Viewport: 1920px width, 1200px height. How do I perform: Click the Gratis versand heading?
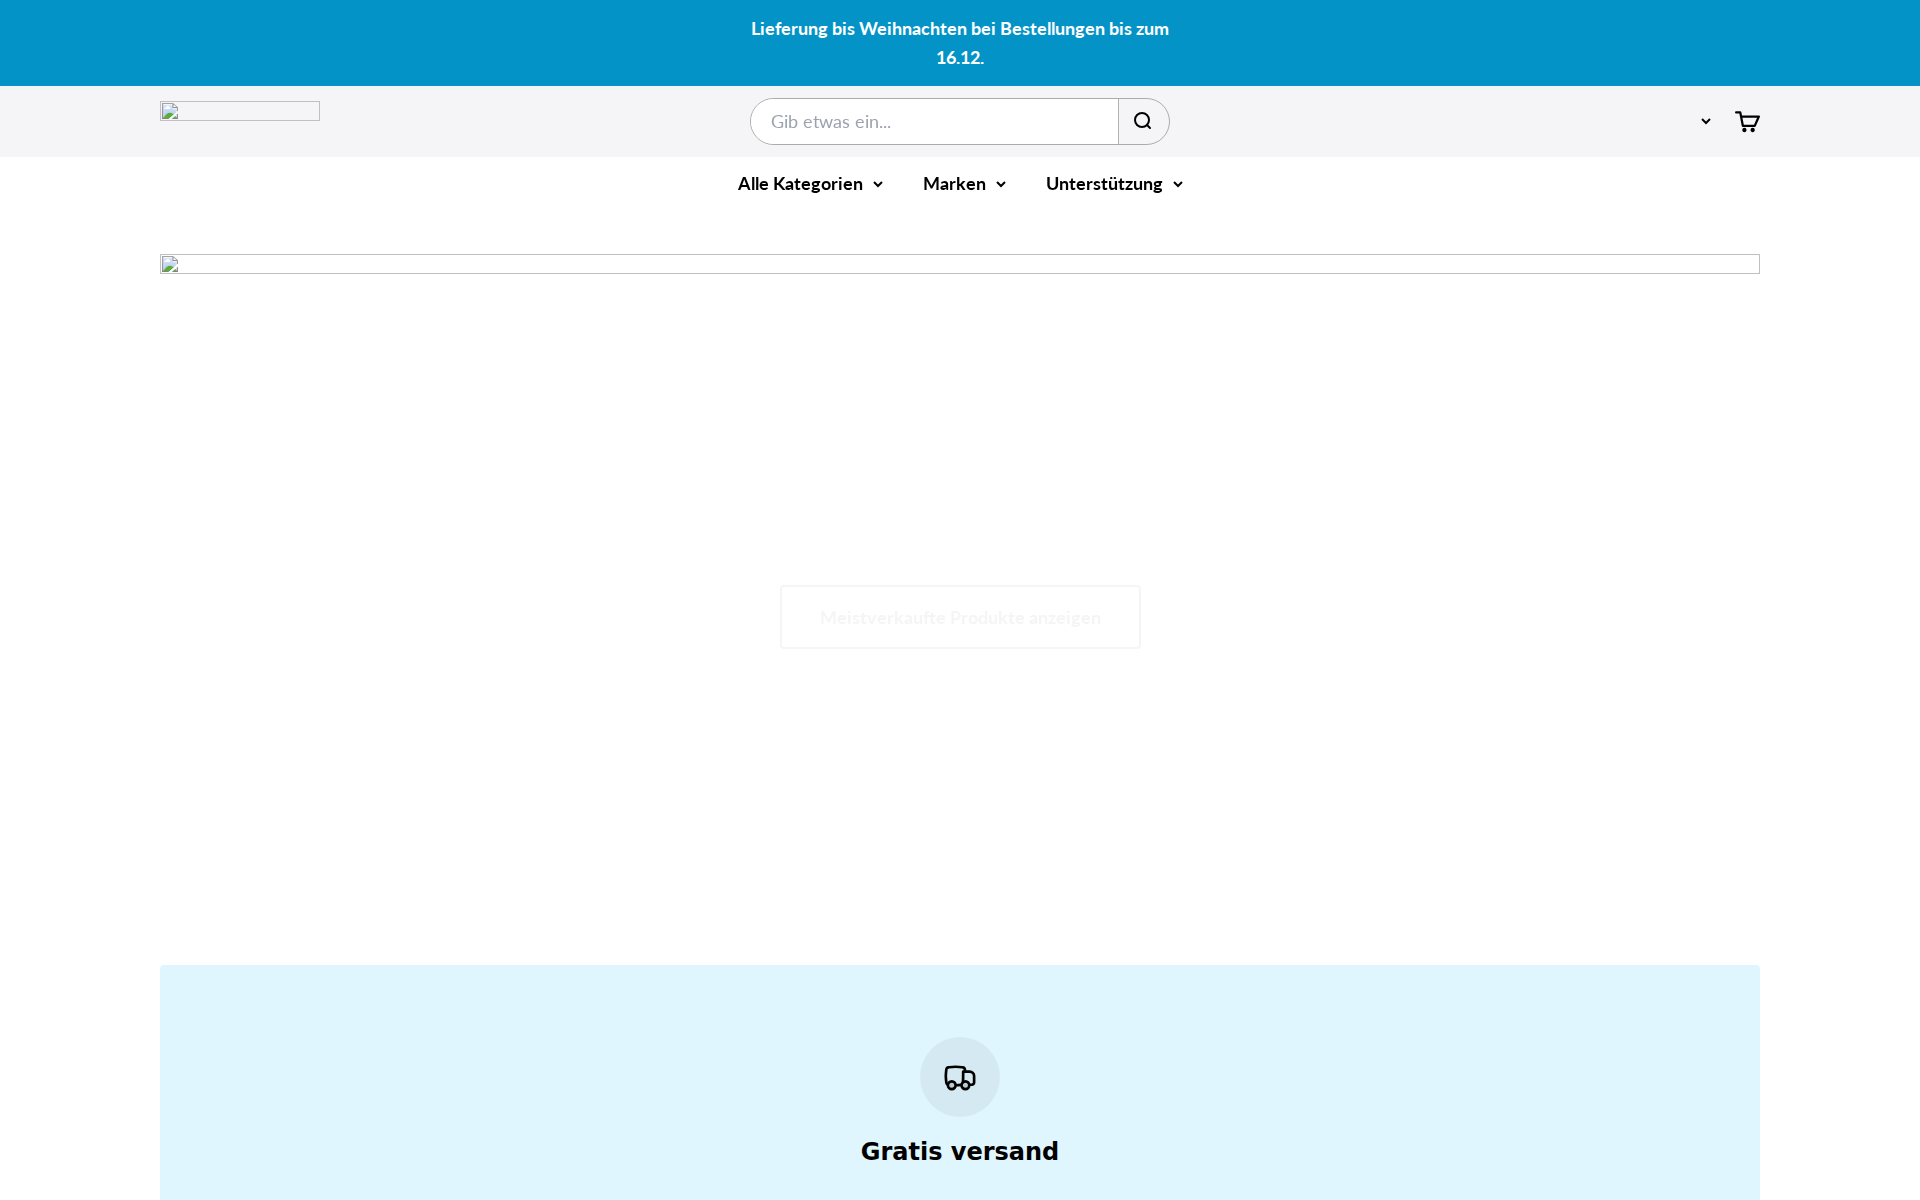959,1150
